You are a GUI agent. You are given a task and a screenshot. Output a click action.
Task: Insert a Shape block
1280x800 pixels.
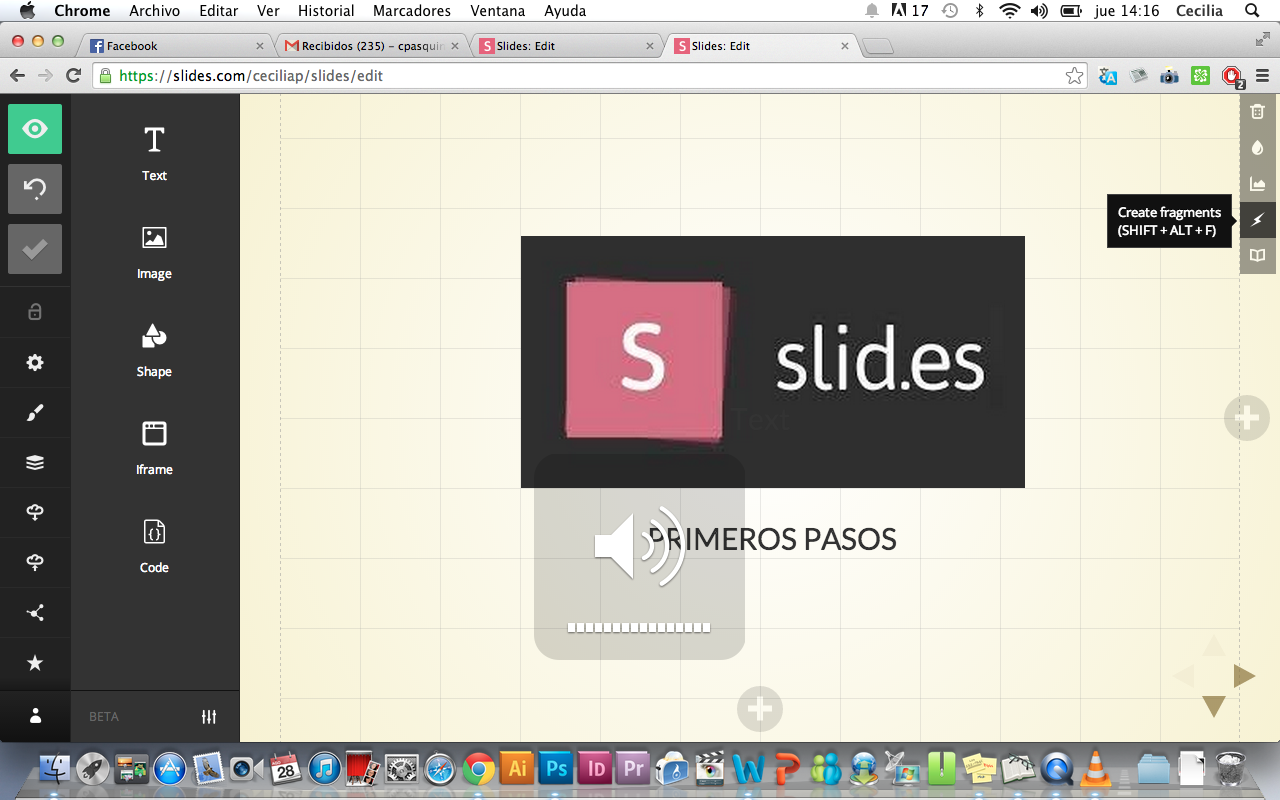coord(154,349)
